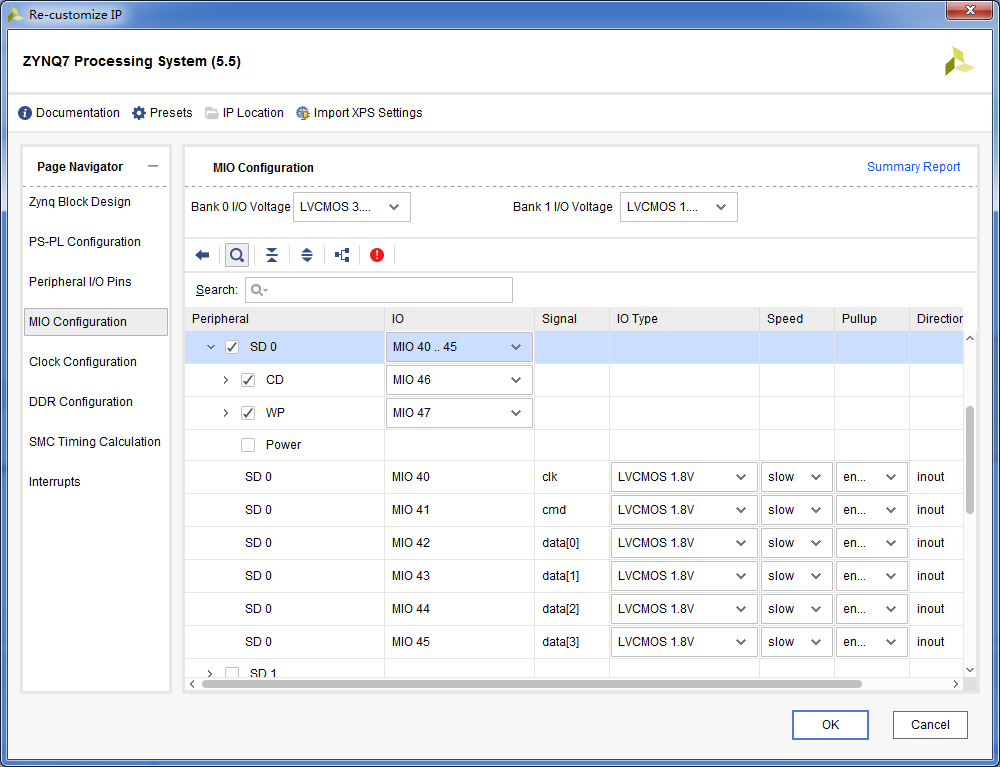This screenshot has width=1000, height=767.
Task: Open the IO Type dropdown for clk
Action: (x=684, y=477)
